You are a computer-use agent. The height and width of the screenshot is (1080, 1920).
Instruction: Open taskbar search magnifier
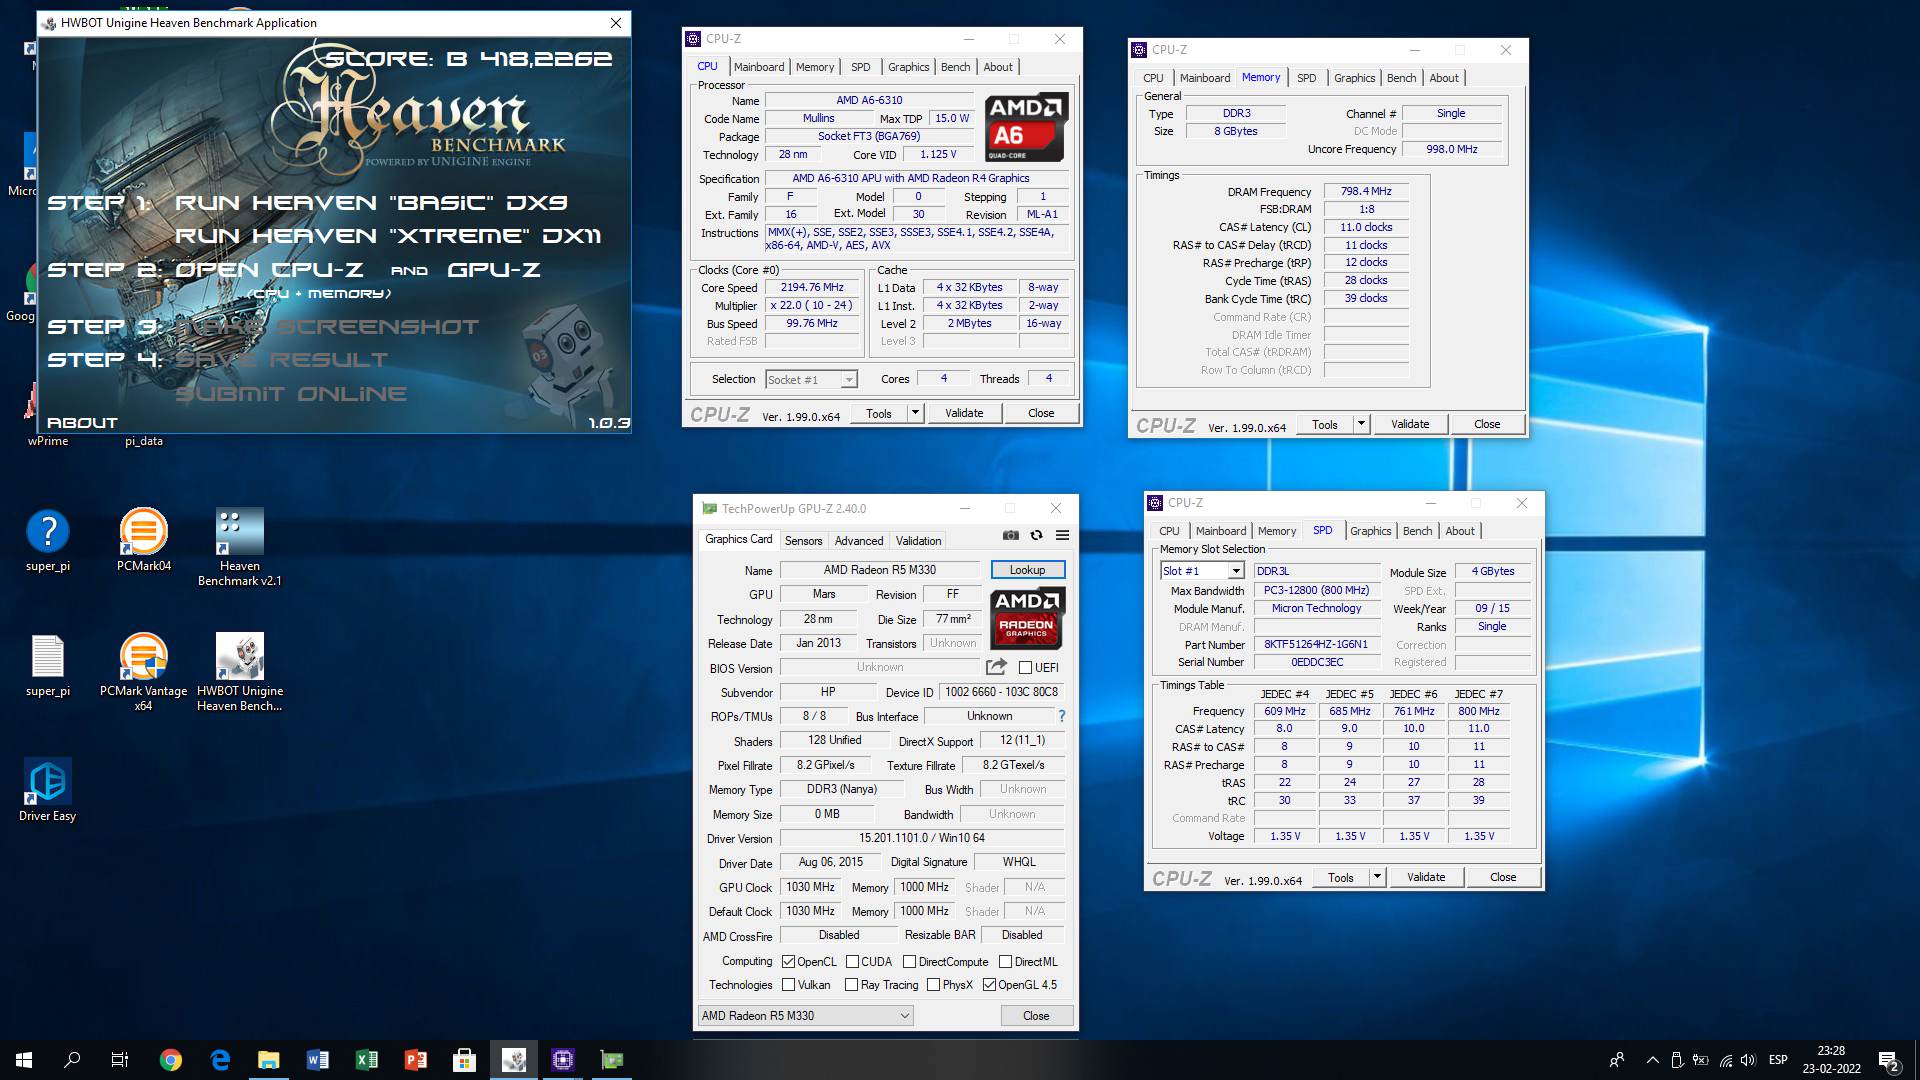coord(72,1060)
